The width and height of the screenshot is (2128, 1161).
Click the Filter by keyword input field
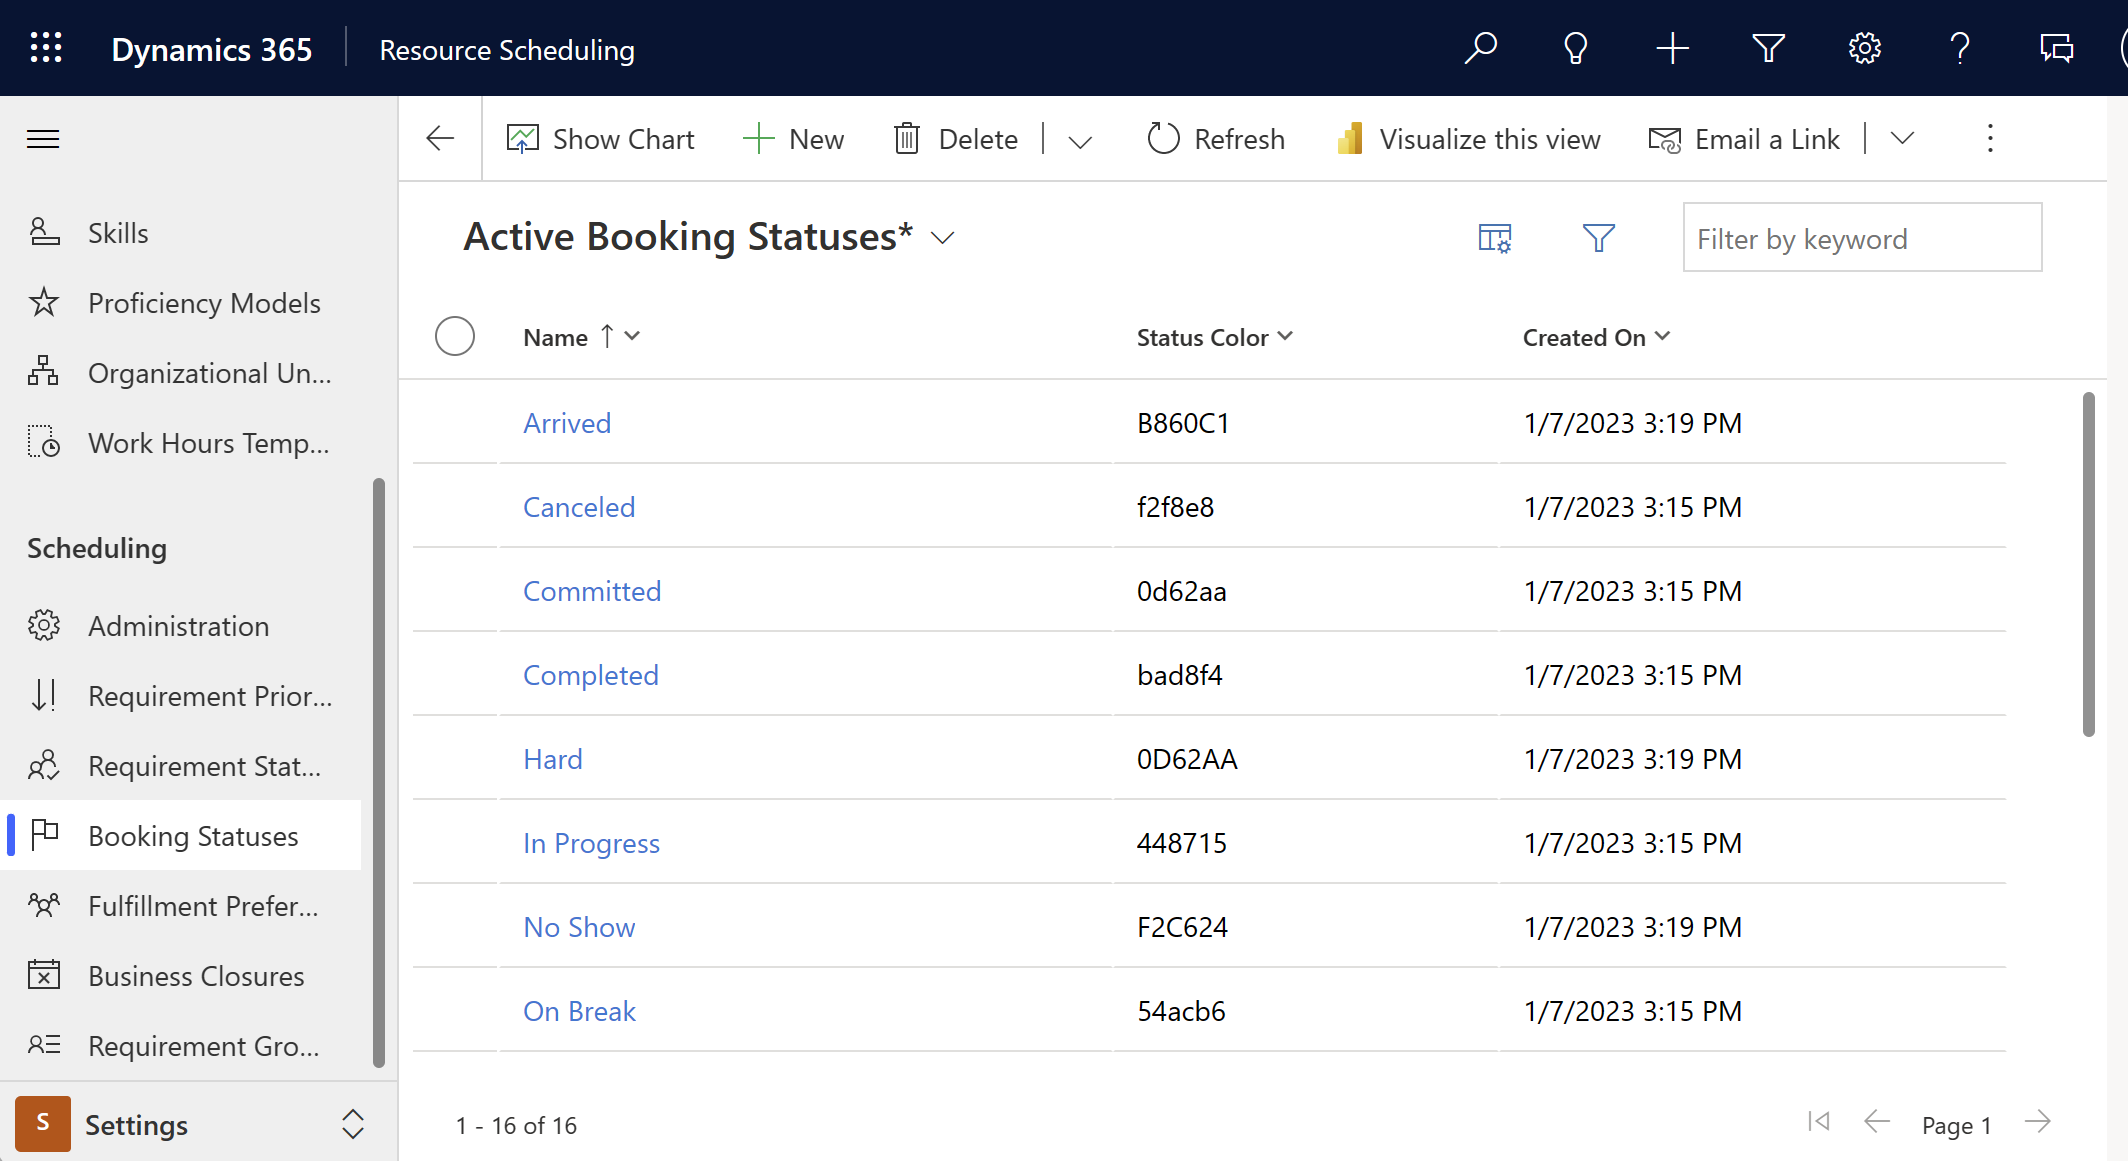coord(1858,237)
